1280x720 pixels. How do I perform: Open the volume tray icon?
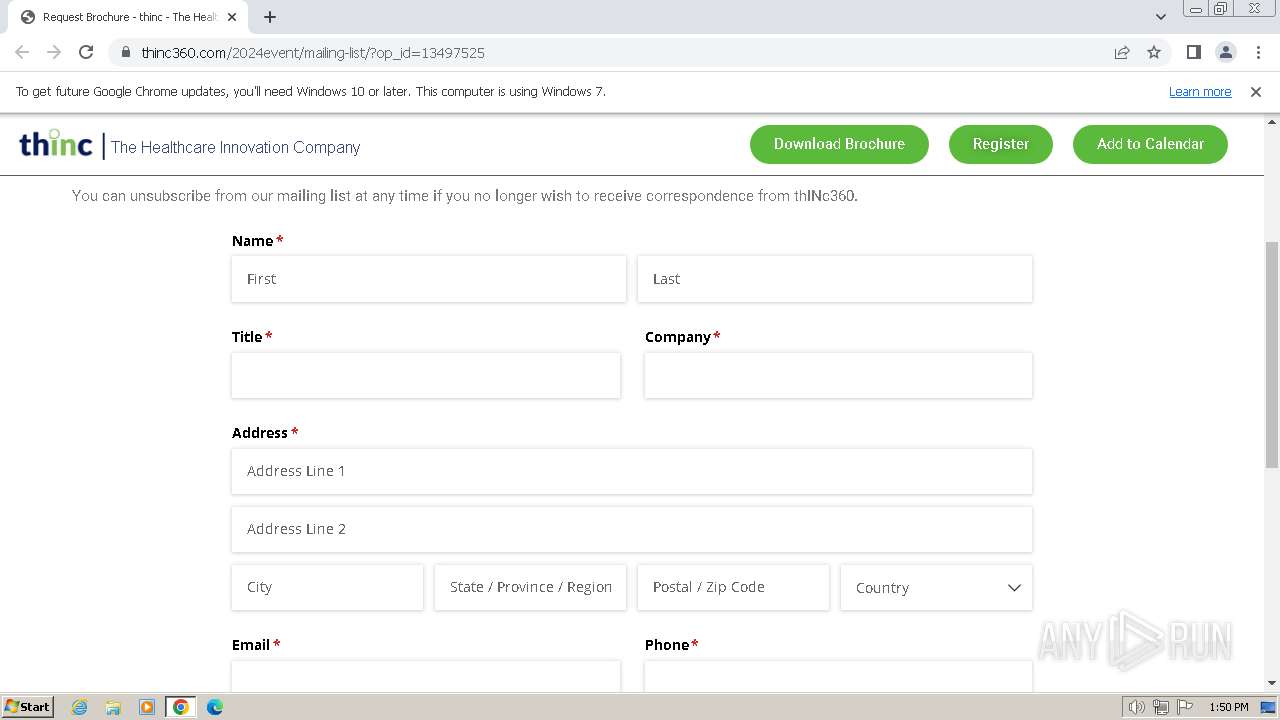pos(1137,707)
